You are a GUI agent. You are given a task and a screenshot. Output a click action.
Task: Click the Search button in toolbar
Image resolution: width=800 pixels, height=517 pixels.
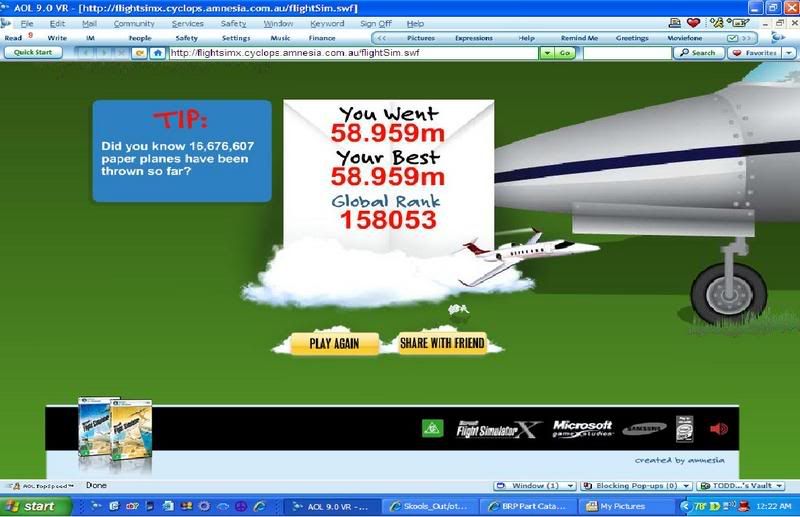[x=697, y=53]
